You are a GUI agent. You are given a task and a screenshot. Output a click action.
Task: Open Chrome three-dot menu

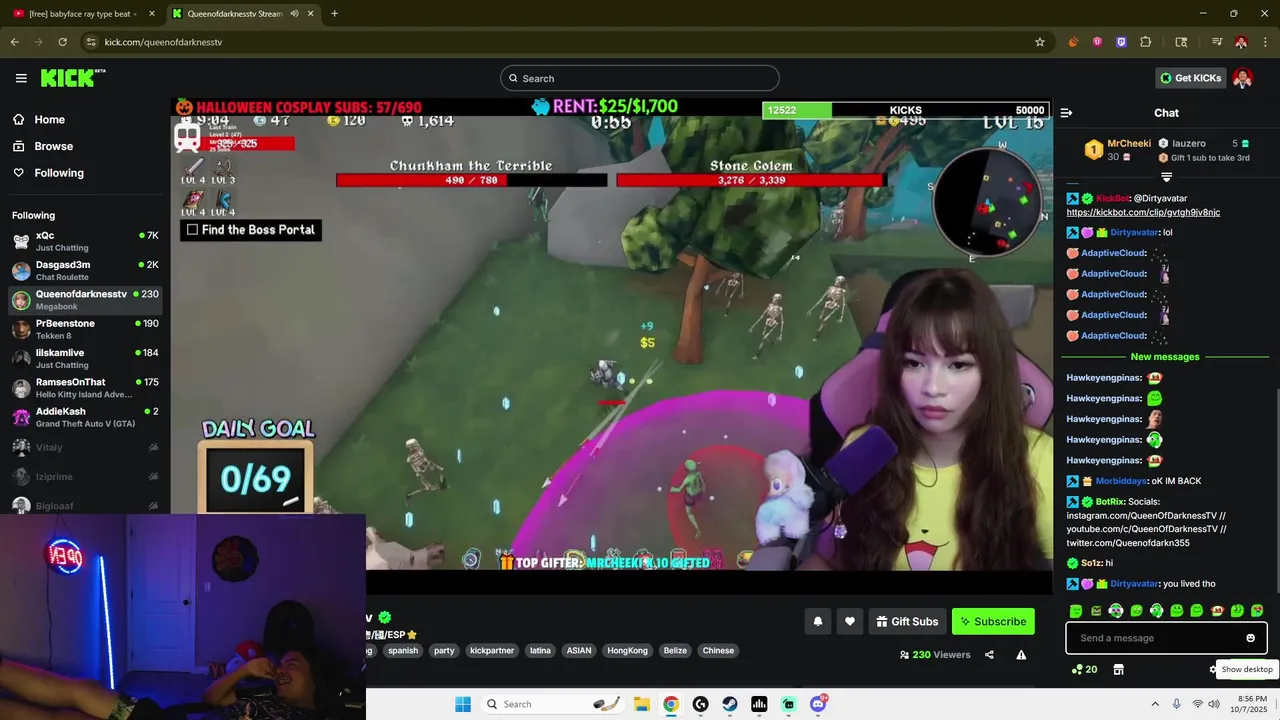1265,42
